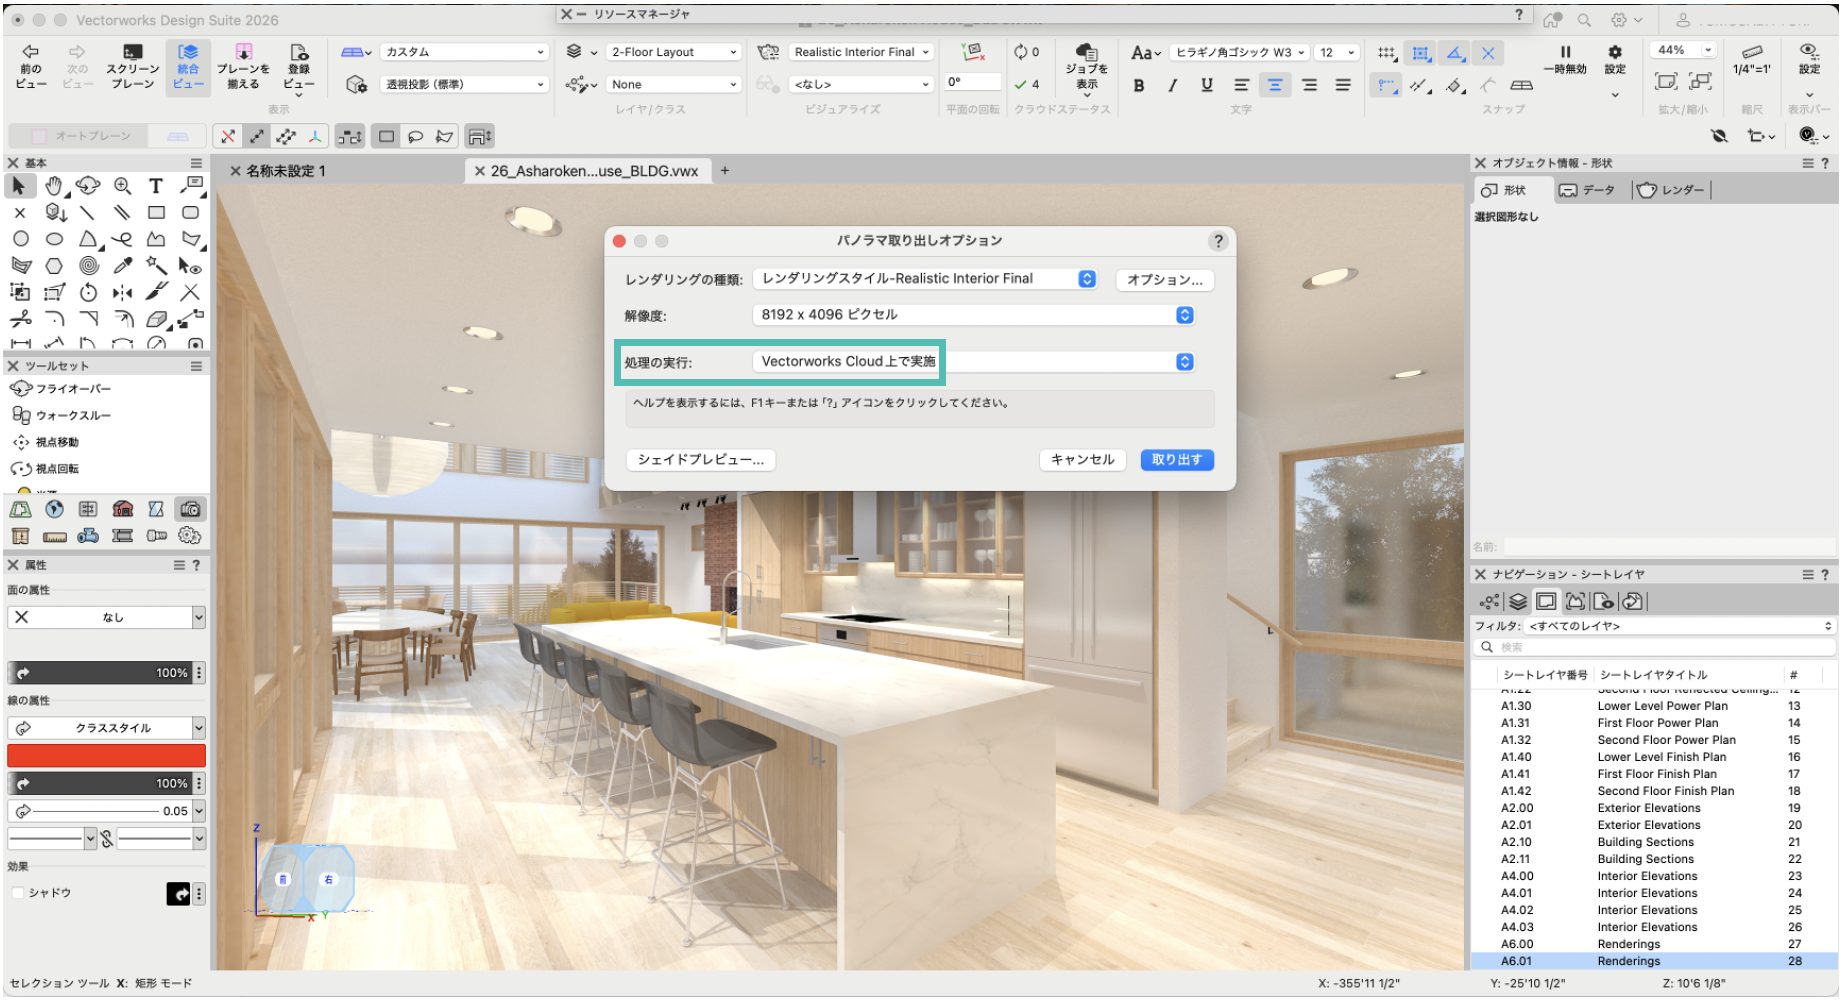Click the 取り出す export button
This screenshot has width=1844, height=1004.
(x=1176, y=460)
